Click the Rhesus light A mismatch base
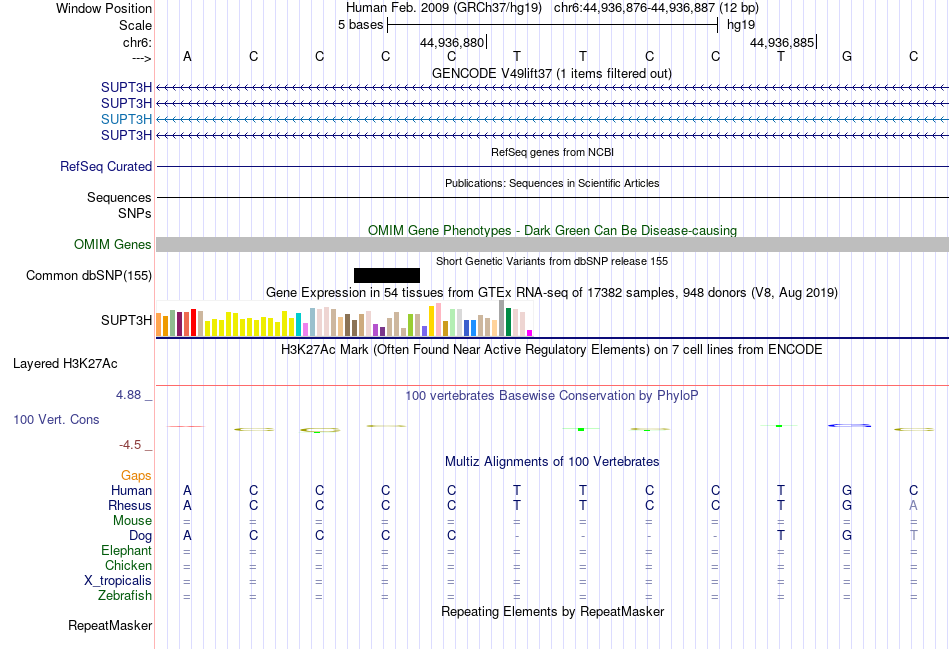This screenshot has width=950, height=649. [x=913, y=505]
